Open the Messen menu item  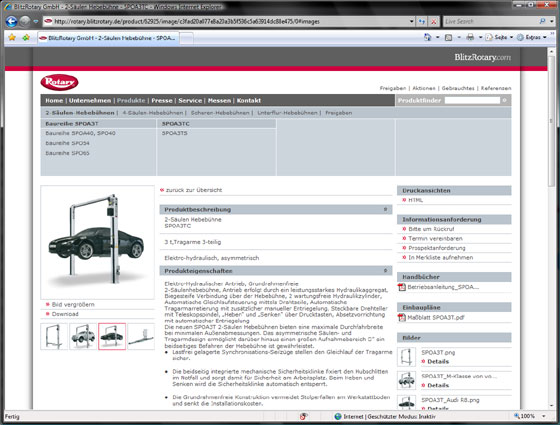[x=219, y=101]
